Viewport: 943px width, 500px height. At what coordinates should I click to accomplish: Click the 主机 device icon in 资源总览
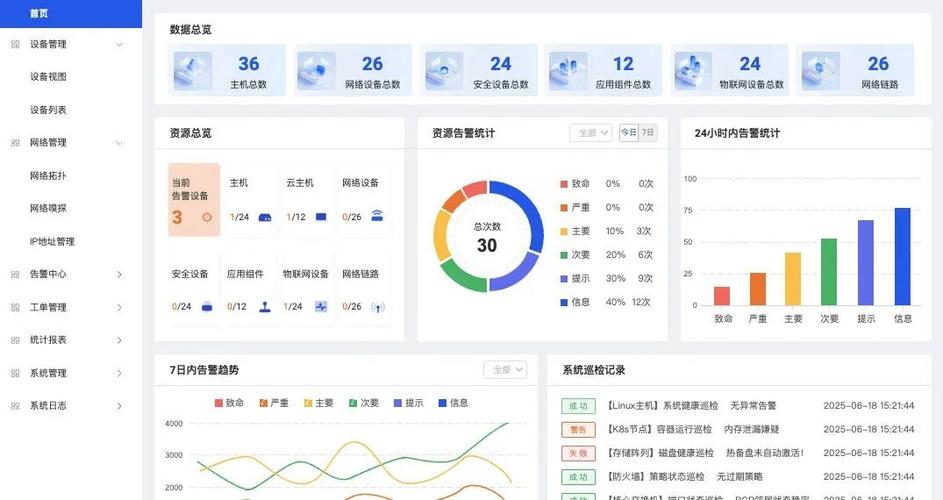pos(265,217)
